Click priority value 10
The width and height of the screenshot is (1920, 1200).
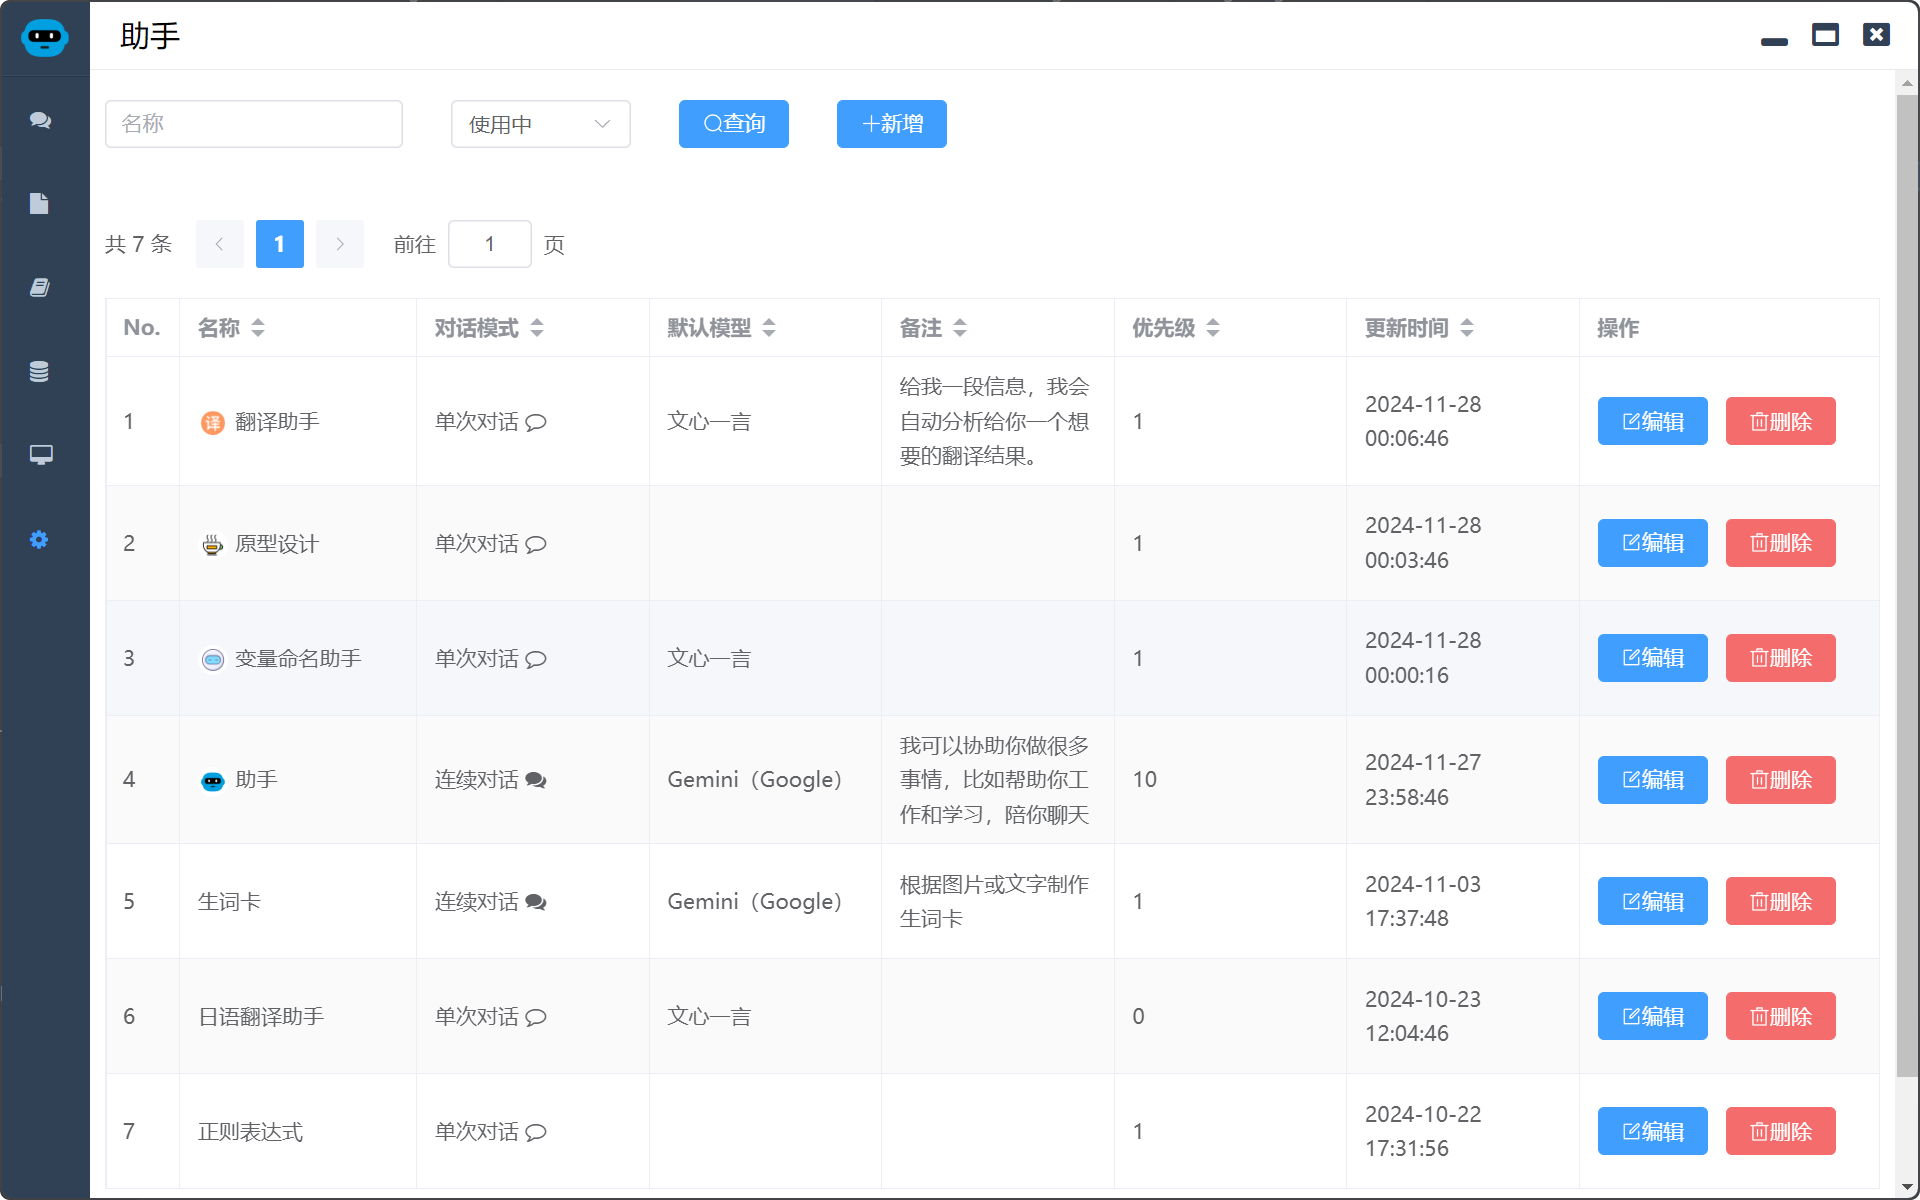[1144, 780]
